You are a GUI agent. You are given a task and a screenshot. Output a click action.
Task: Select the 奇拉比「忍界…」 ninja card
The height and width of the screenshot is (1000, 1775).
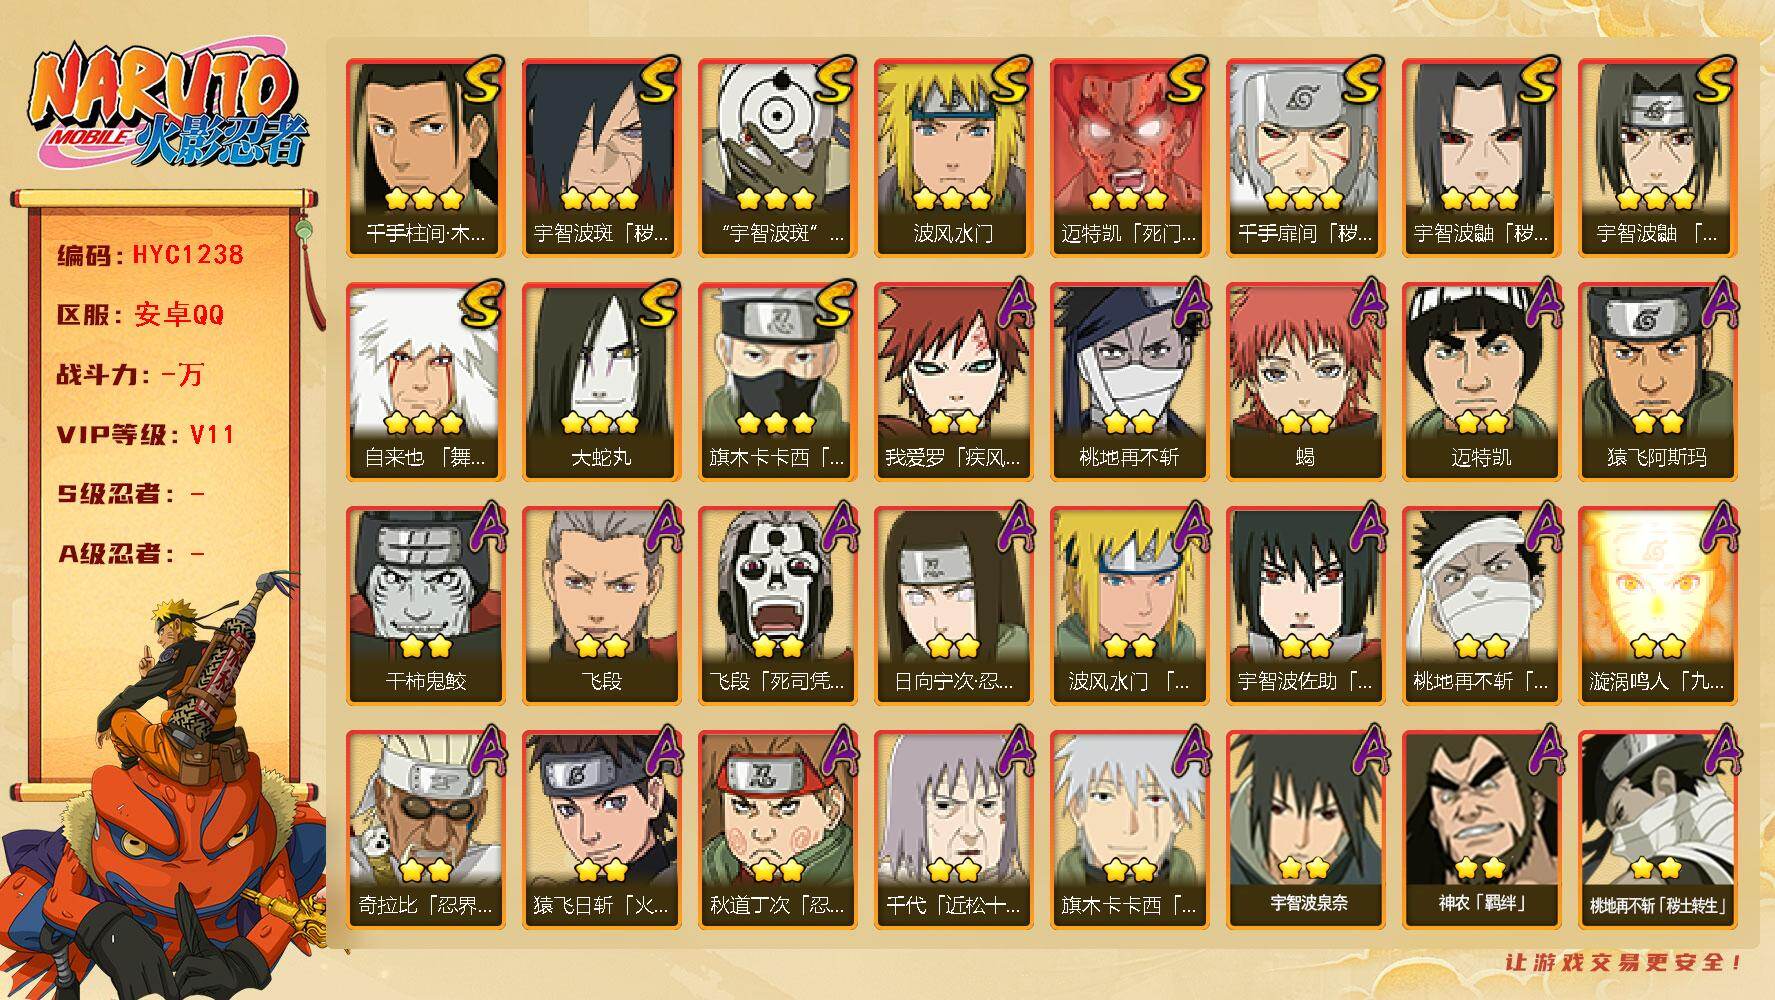(425, 830)
